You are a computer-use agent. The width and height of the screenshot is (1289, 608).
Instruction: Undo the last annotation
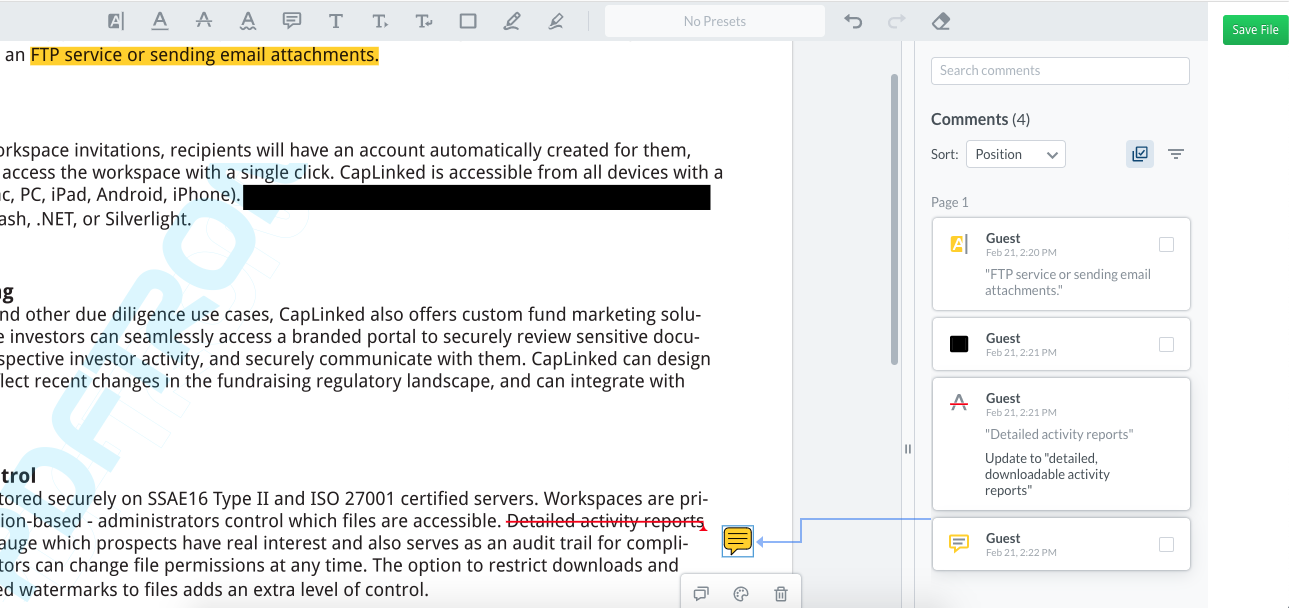pyautogui.click(x=853, y=21)
